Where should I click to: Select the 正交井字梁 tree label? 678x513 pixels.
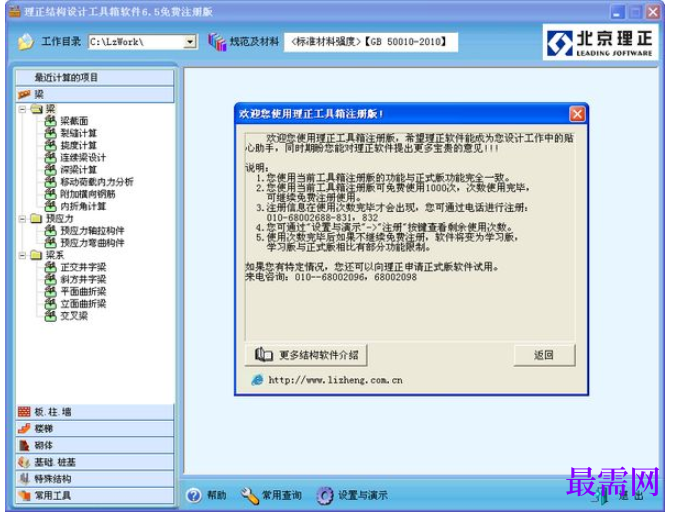83,267
